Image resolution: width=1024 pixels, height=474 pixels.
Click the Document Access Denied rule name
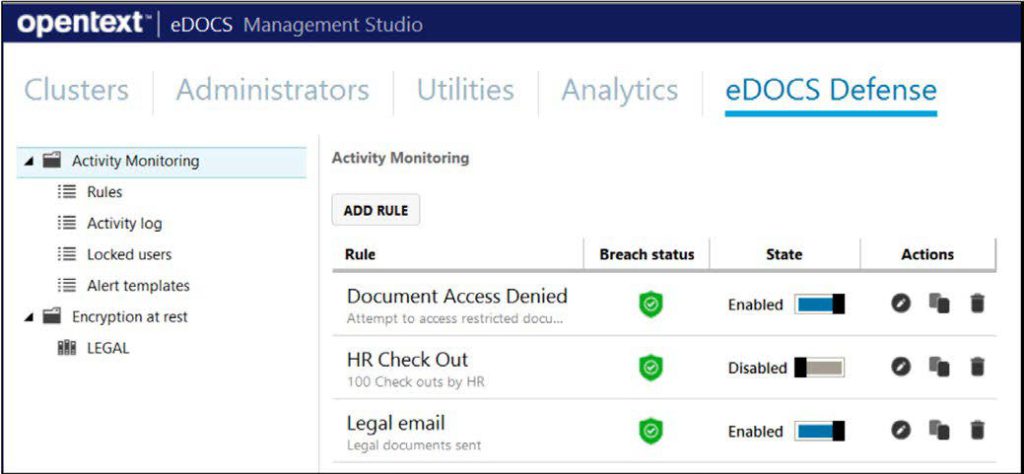pyautogui.click(x=457, y=296)
